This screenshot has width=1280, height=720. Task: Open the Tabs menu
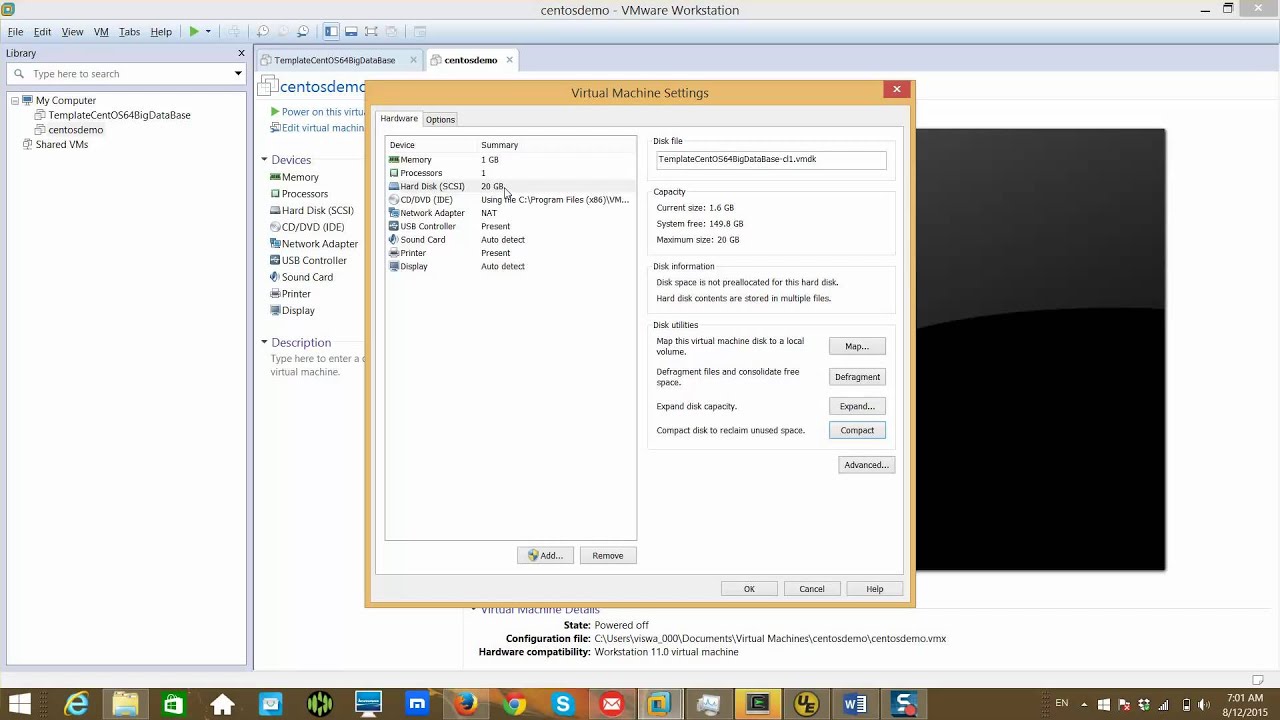point(129,32)
